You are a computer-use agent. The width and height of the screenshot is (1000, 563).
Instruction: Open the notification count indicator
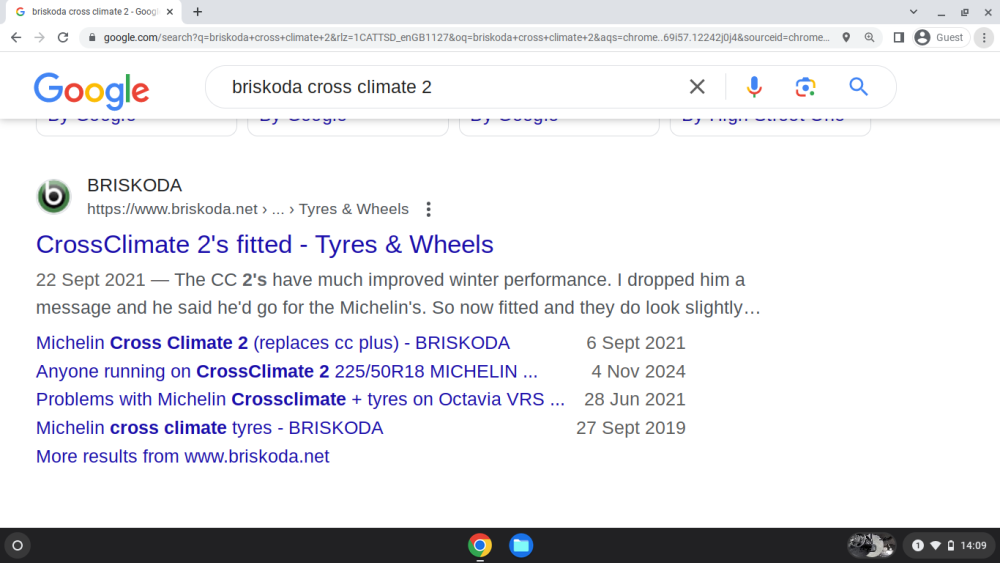918,545
